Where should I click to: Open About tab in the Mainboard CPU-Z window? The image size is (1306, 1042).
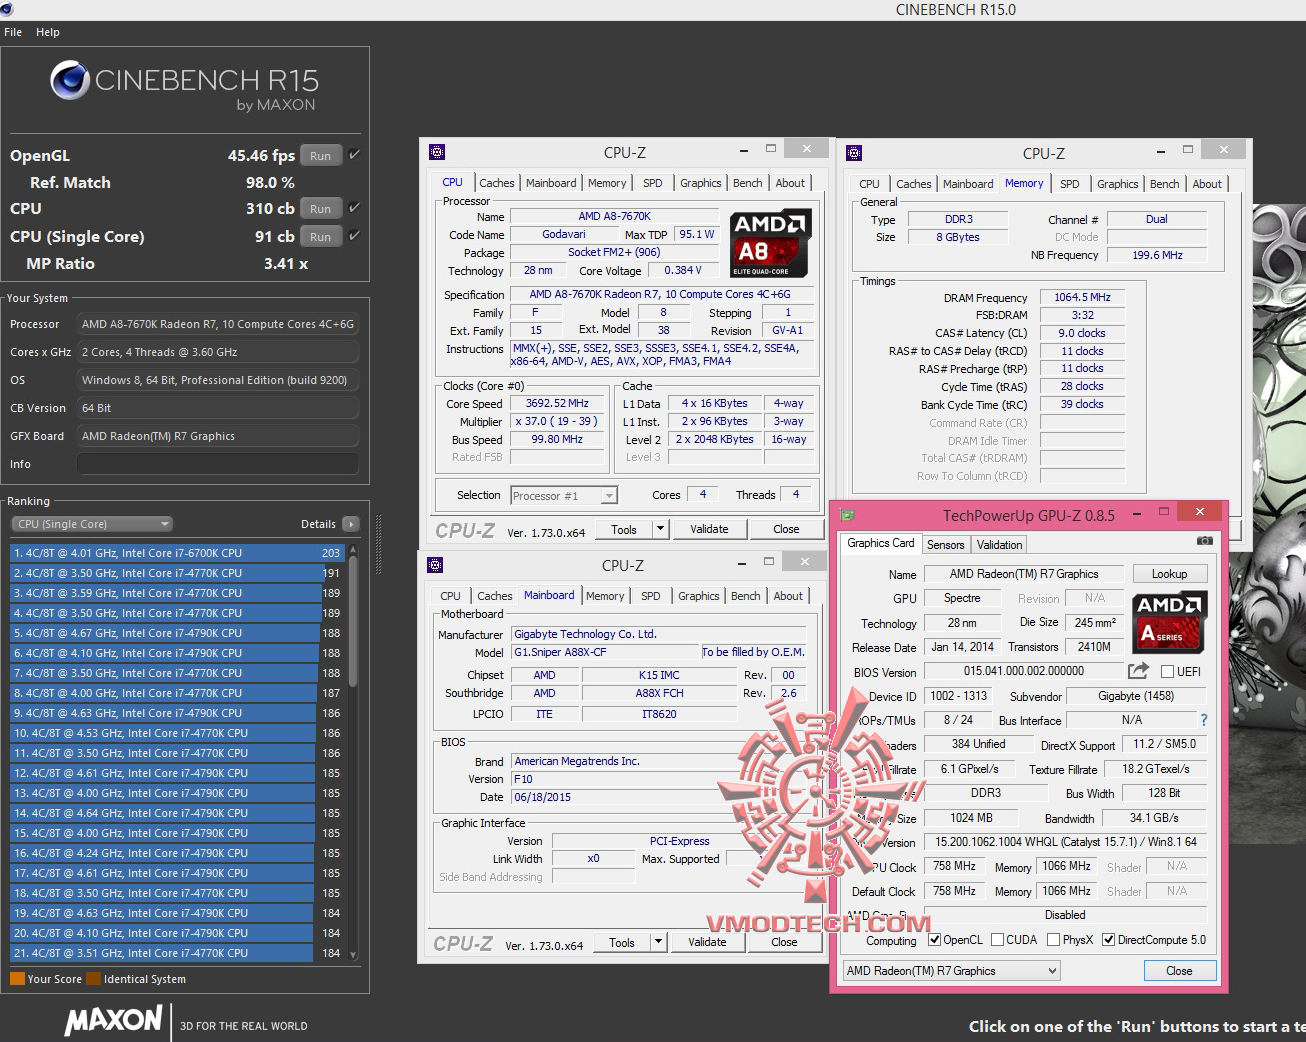pos(788,596)
